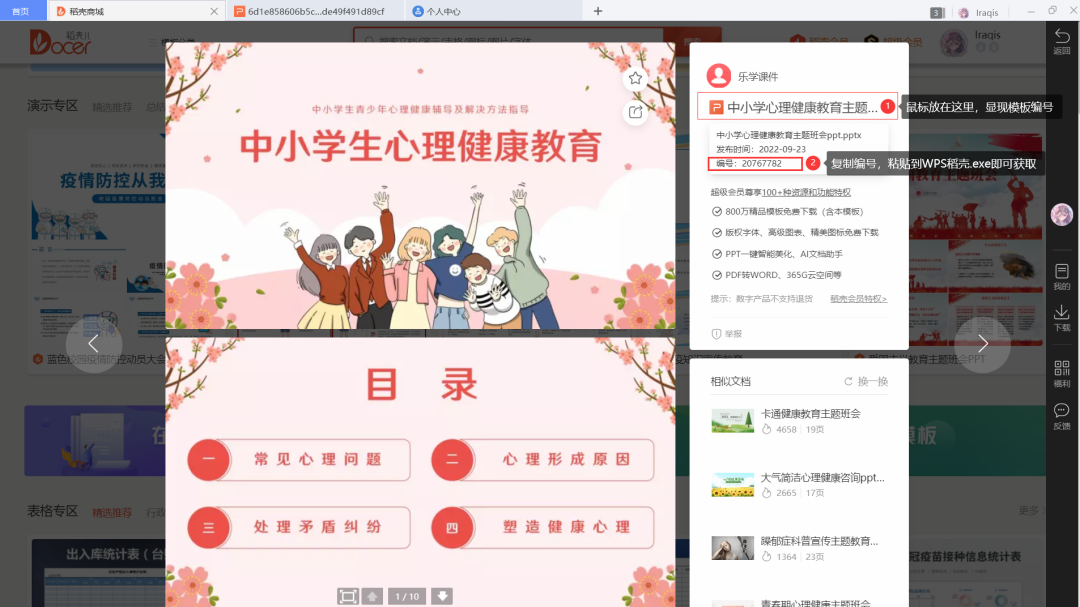Viewport: 1080px width, 607px height.
Task: Switch to the 稻壳商城 tab
Action: point(135,11)
